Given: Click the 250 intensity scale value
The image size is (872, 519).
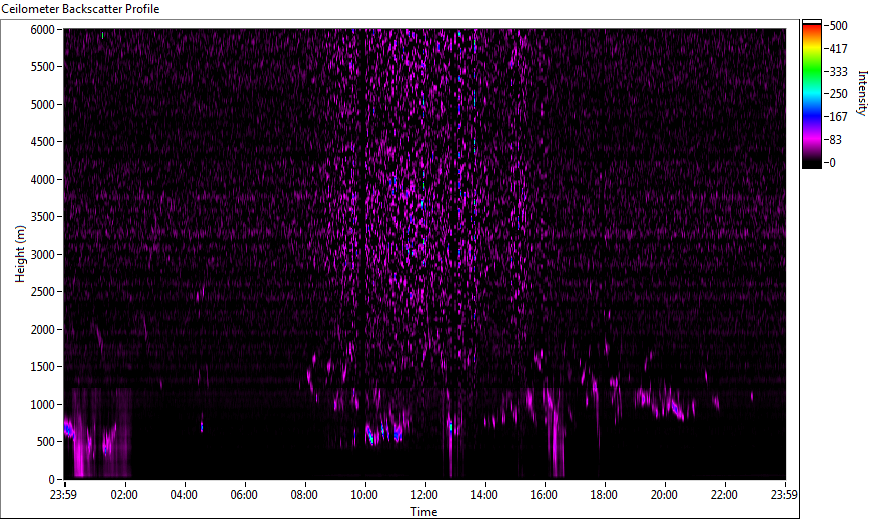Looking at the screenshot, I should (839, 94).
